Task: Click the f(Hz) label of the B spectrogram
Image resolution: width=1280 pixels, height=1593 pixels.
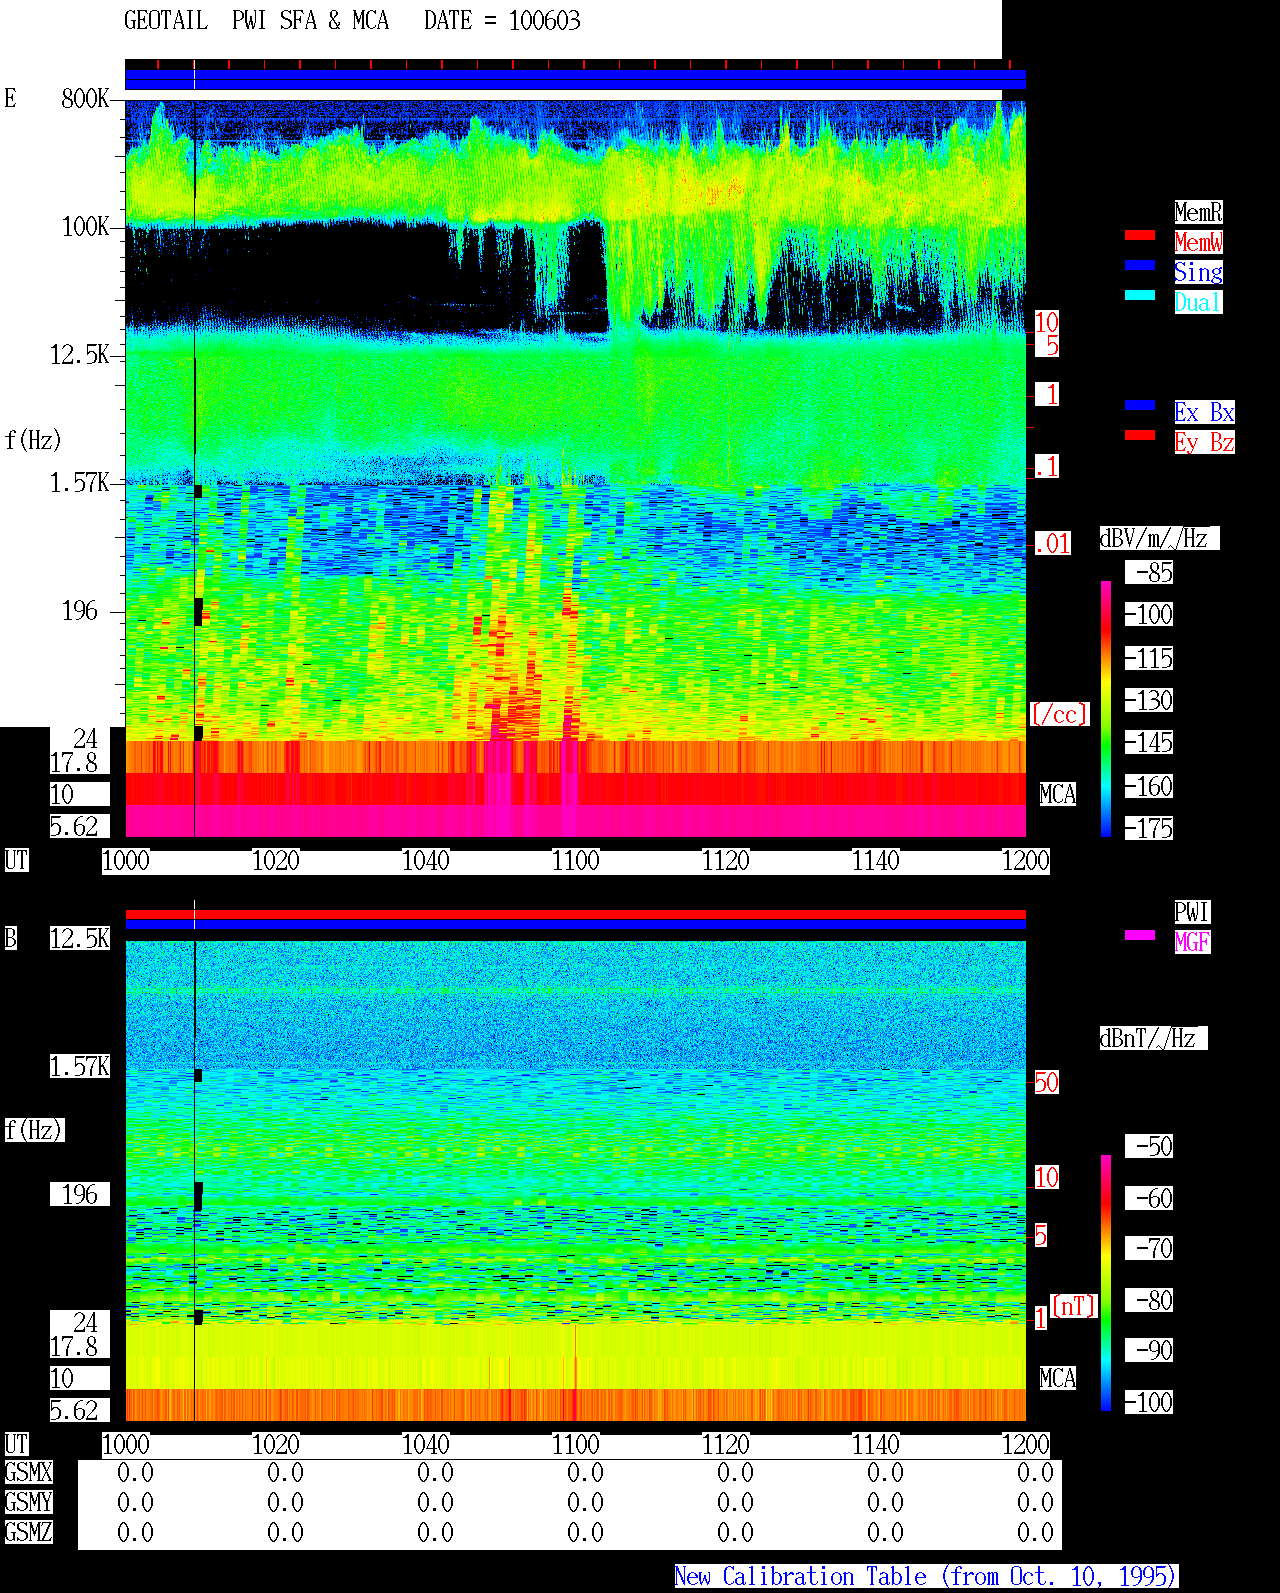Action: tap(34, 1130)
